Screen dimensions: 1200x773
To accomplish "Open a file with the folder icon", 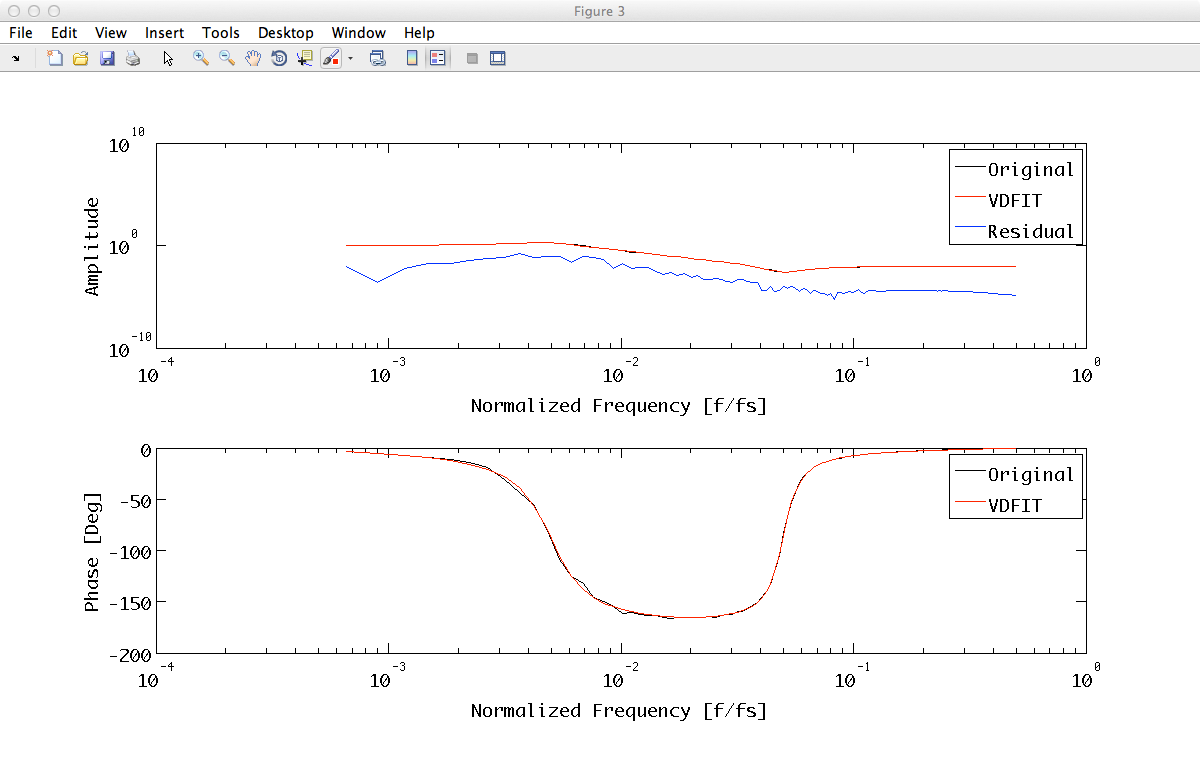I will coord(81,59).
